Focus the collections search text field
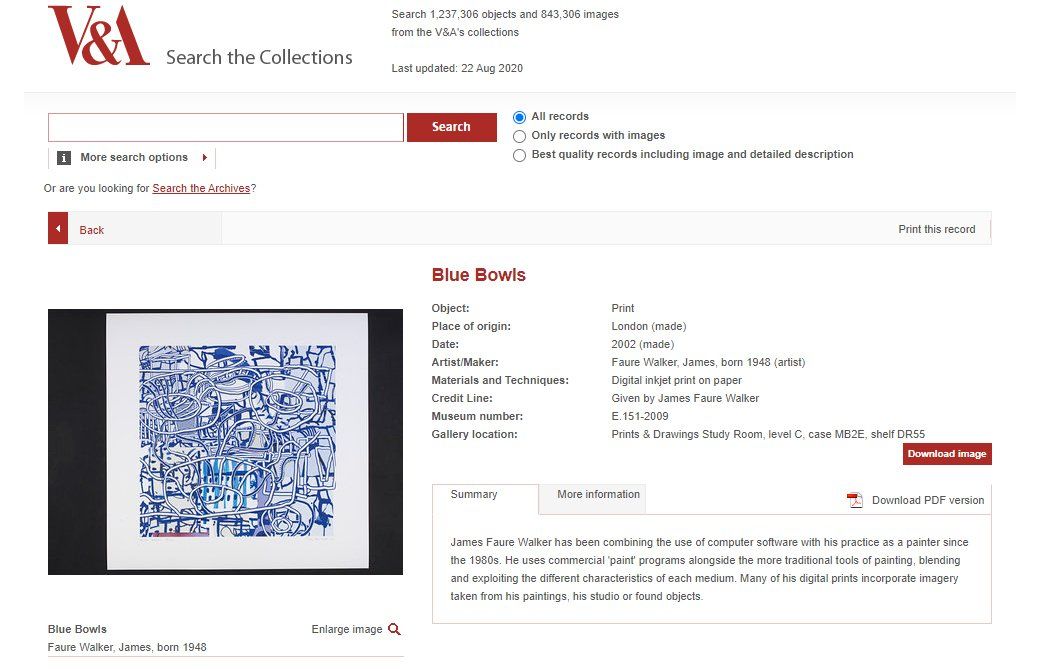1046x669 pixels. (x=226, y=127)
